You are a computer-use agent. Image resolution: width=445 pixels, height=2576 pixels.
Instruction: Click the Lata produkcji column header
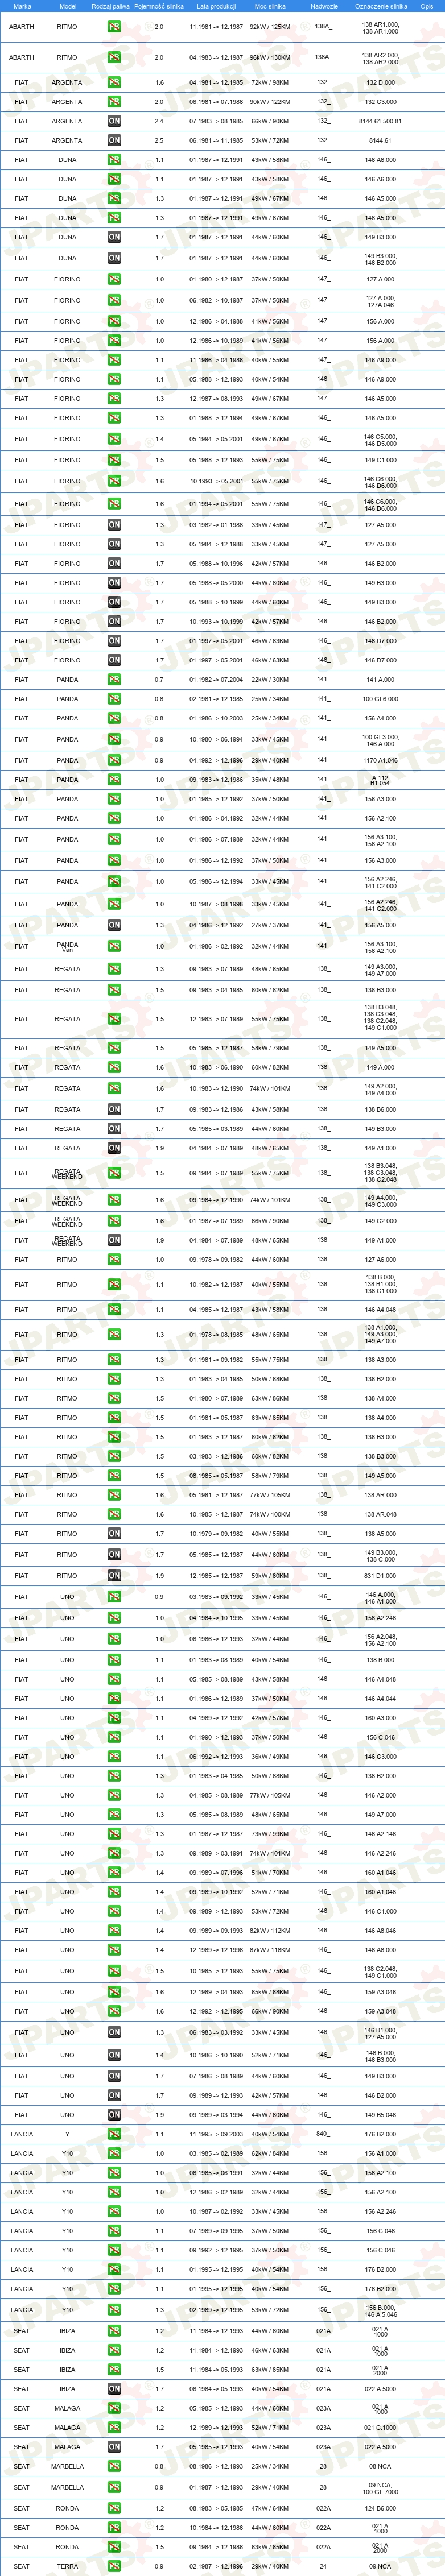pyautogui.click(x=216, y=6)
